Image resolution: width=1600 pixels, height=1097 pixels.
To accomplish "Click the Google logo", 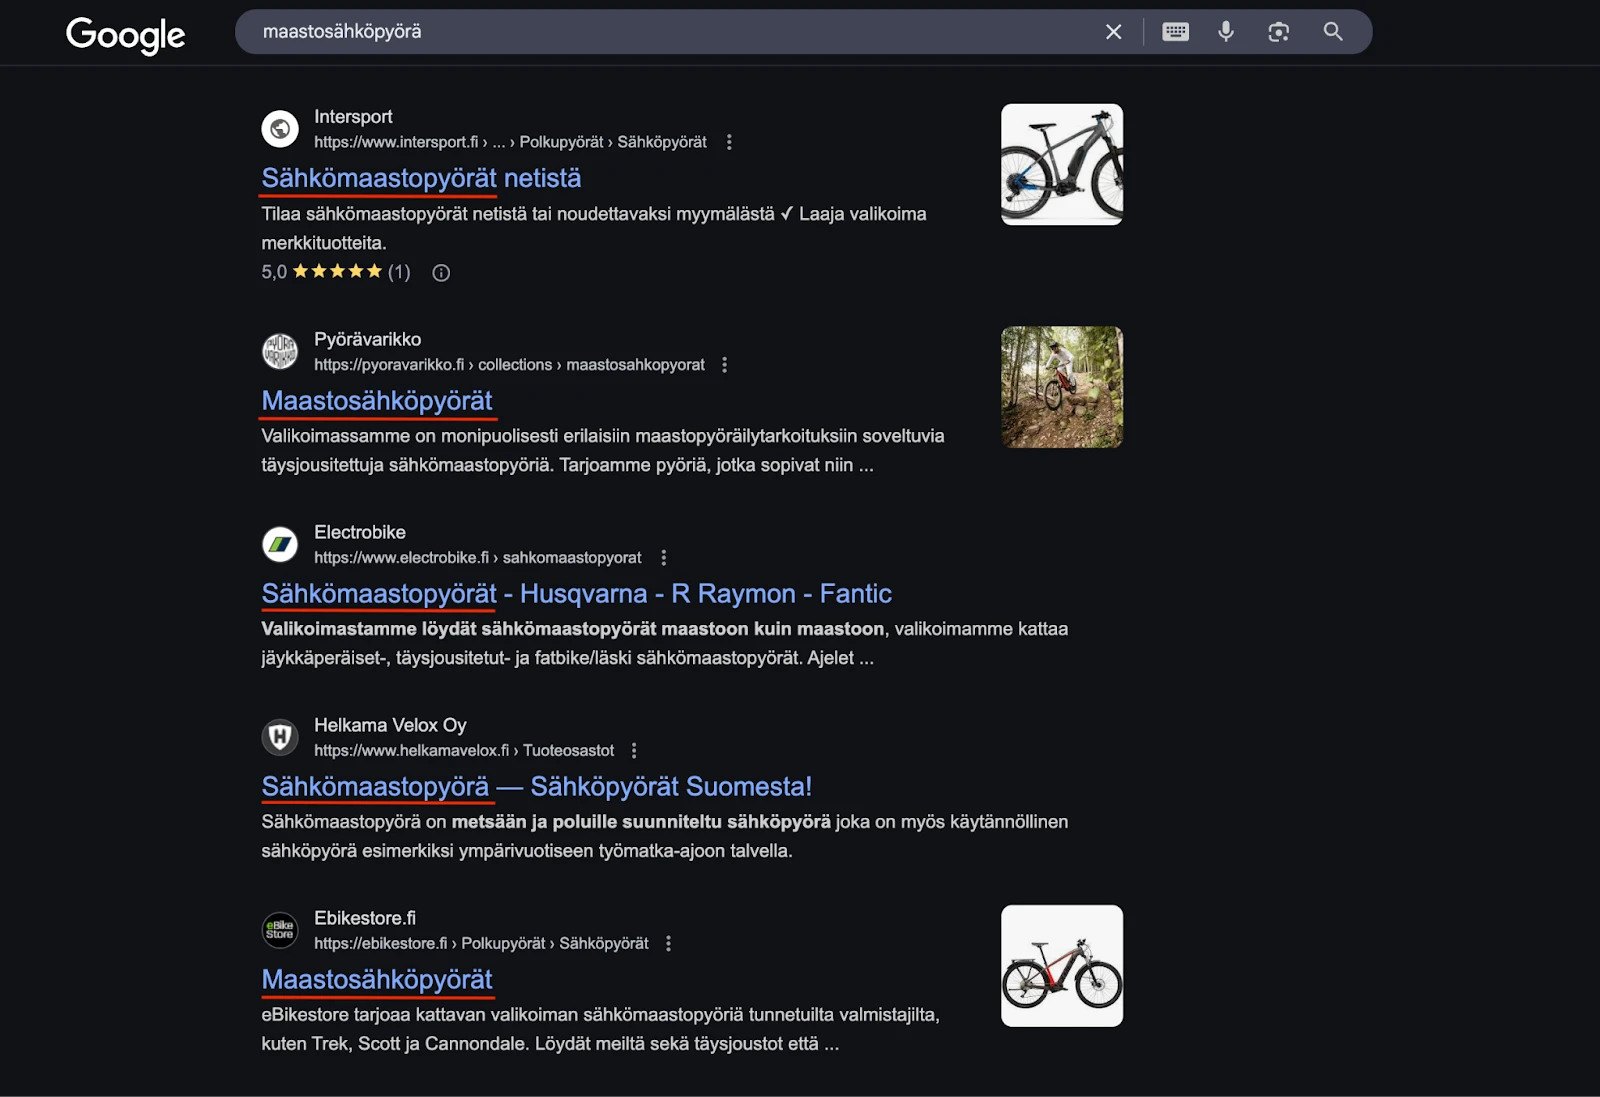I will coord(125,35).
